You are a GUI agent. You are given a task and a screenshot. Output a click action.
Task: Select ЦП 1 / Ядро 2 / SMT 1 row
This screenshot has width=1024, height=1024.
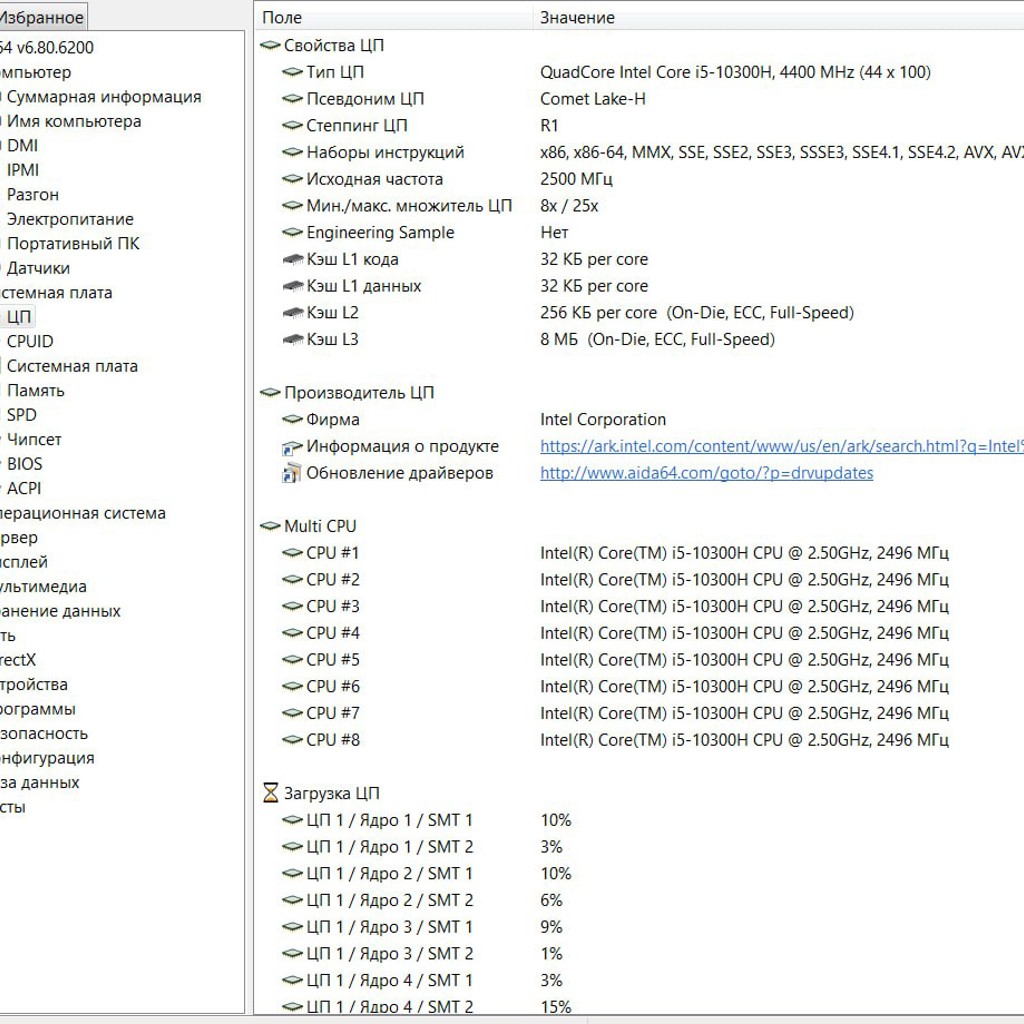(390, 873)
